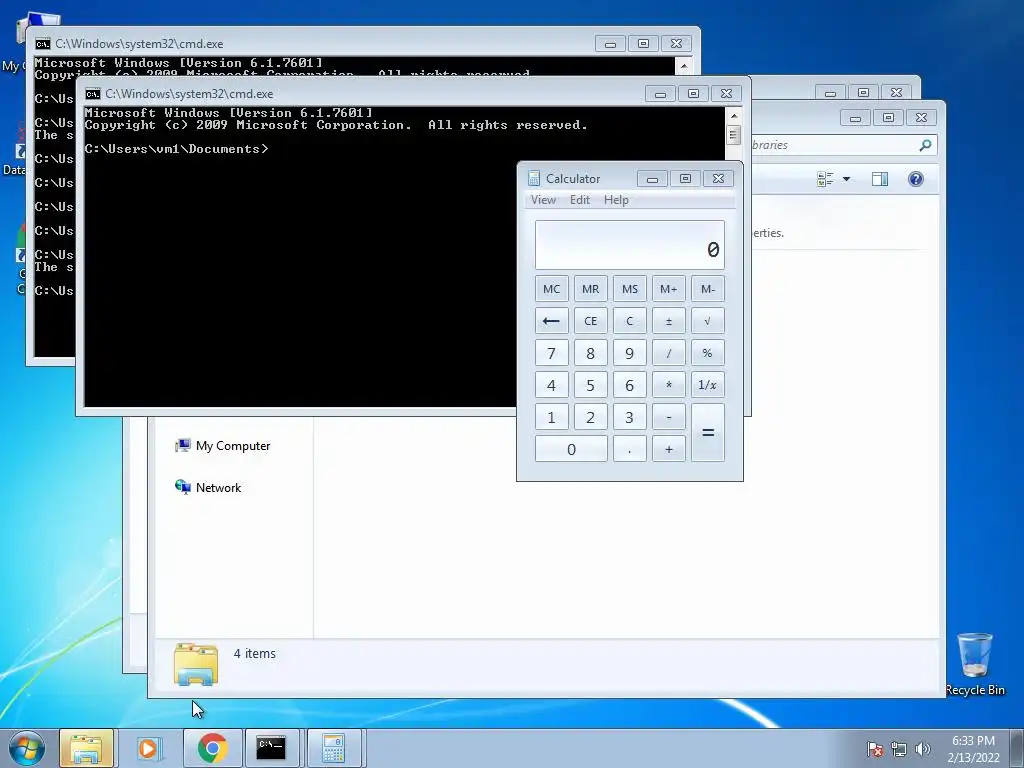The image size is (1024, 768).
Task: Click the Calculator taskbar button
Action: (333, 748)
